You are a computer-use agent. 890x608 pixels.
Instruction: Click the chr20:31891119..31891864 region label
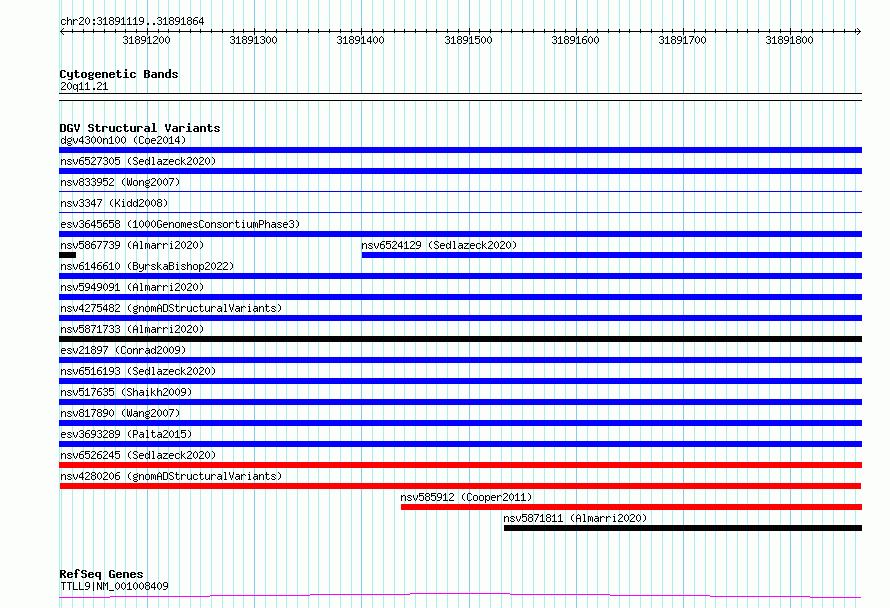click(132, 22)
